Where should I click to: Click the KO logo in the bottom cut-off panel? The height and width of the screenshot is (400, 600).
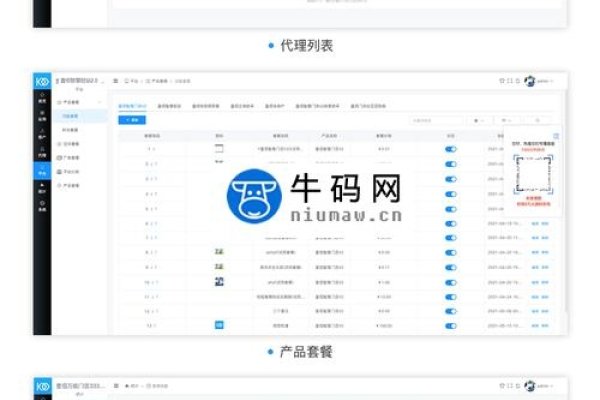point(42,387)
